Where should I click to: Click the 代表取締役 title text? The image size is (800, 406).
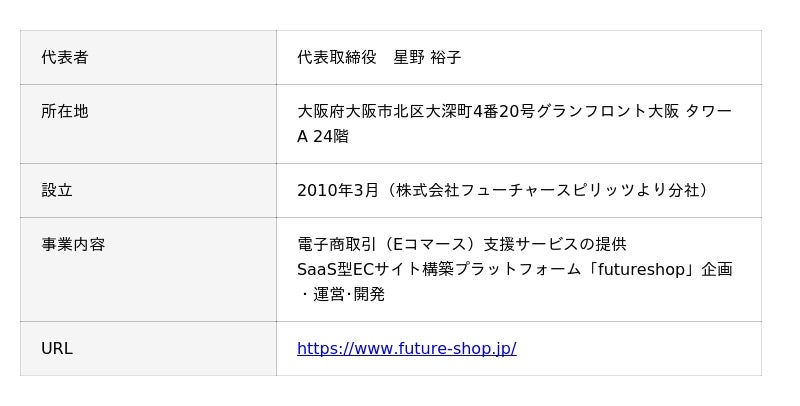point(337,57)
